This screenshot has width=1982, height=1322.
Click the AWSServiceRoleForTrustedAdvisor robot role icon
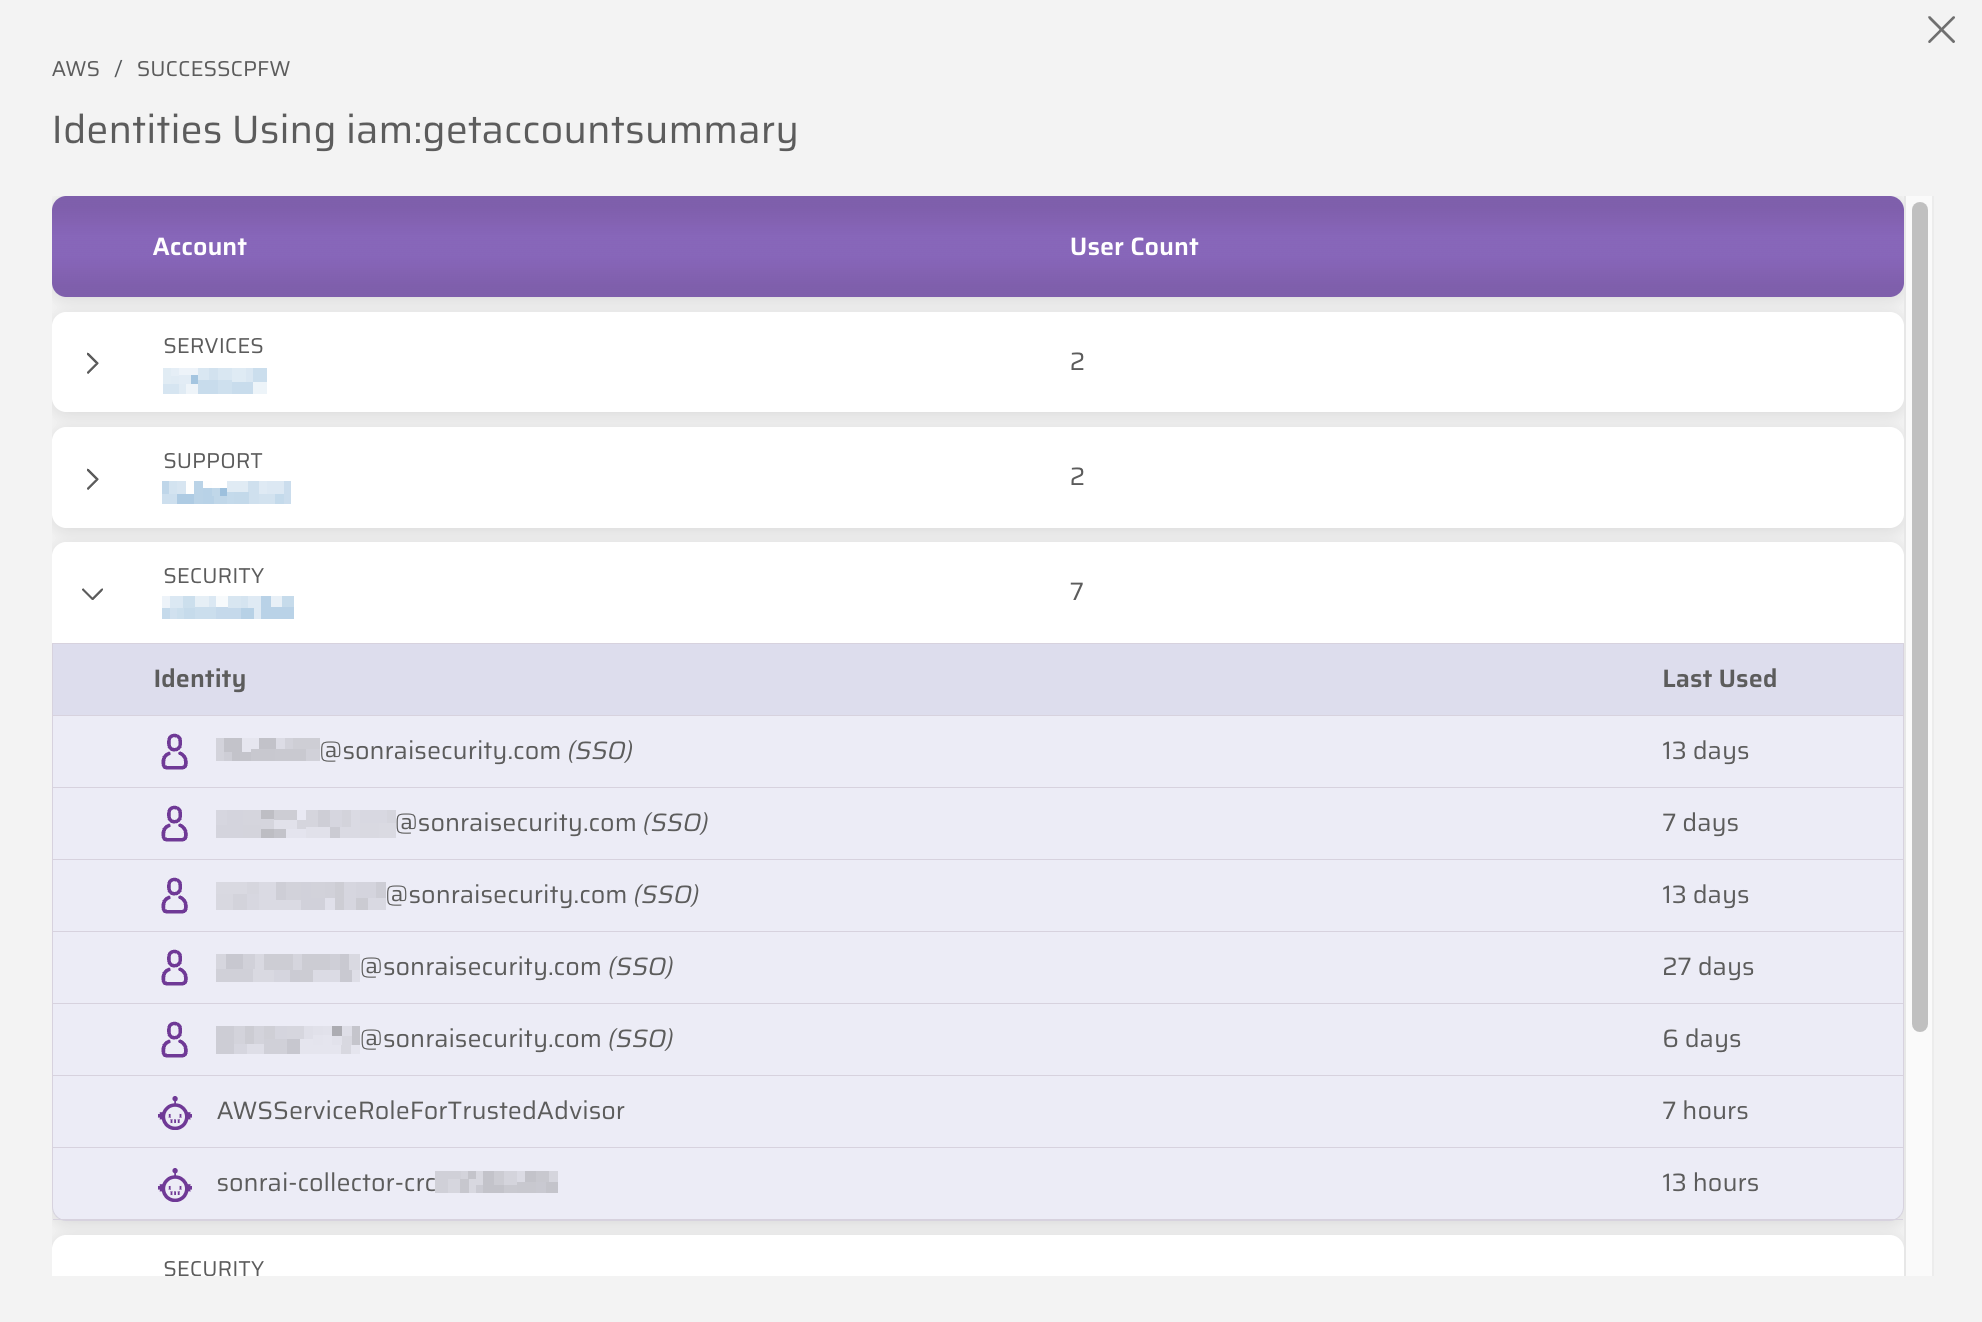click(x=175, y=1112)
